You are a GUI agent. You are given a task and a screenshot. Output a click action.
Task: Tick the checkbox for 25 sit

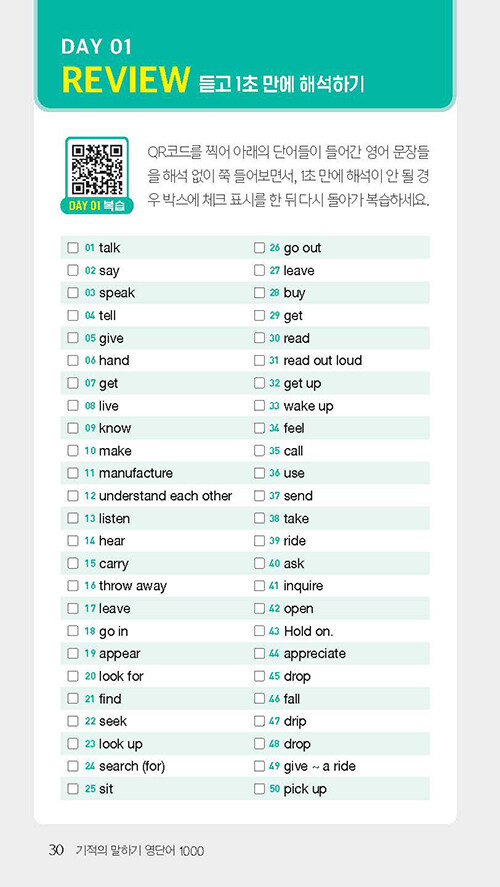(x=73, y=789)
